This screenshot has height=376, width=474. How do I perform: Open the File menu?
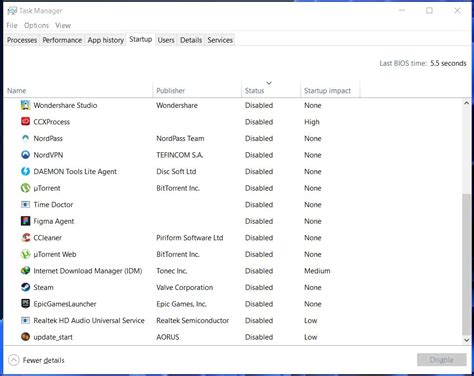click(x=12, y=25)
